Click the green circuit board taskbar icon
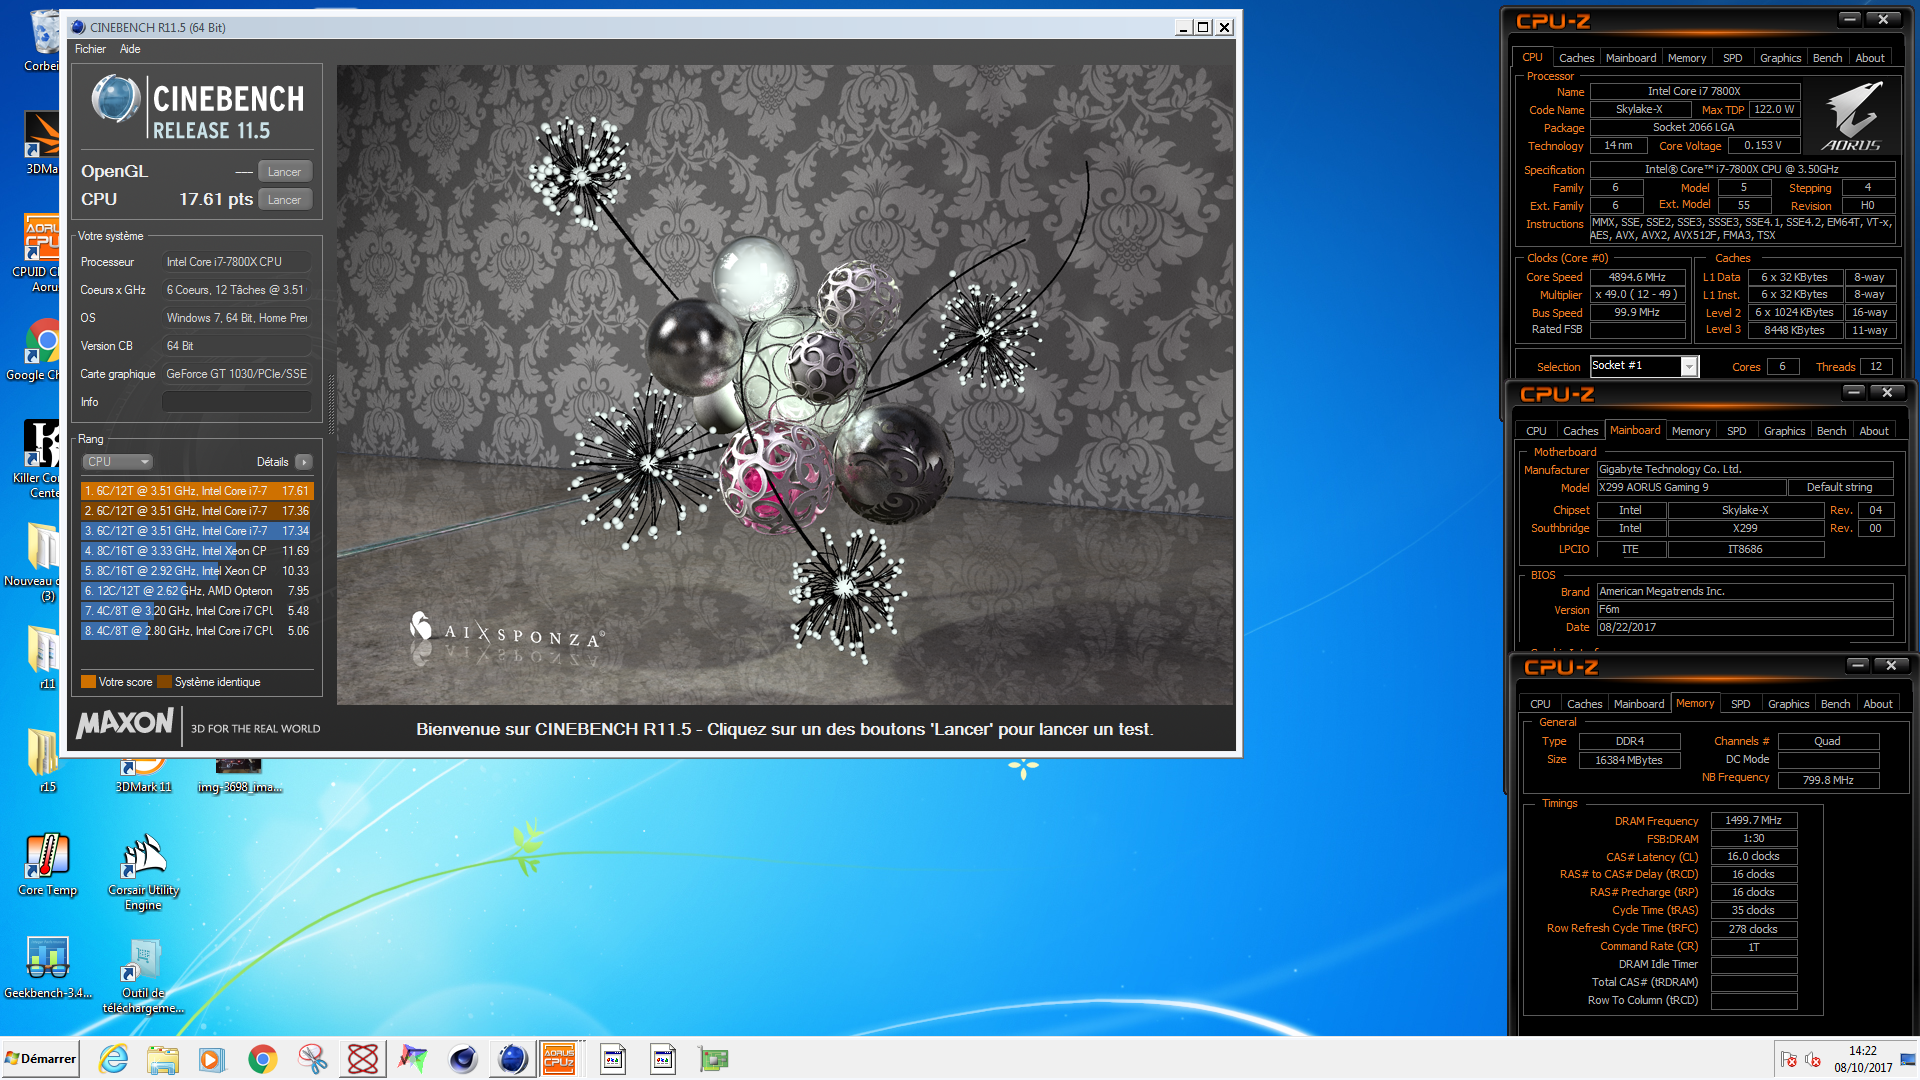 [713, 1059]
